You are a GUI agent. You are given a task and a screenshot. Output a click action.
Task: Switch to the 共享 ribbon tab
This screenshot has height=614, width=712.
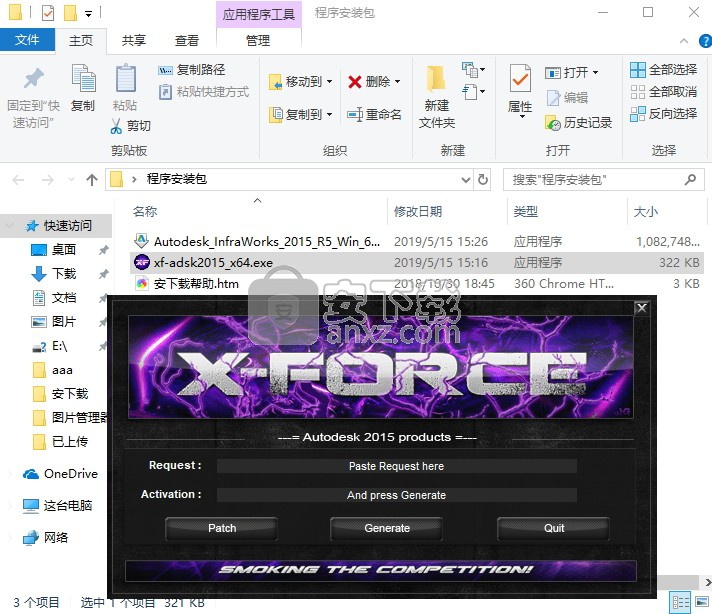tap(134, 40)
